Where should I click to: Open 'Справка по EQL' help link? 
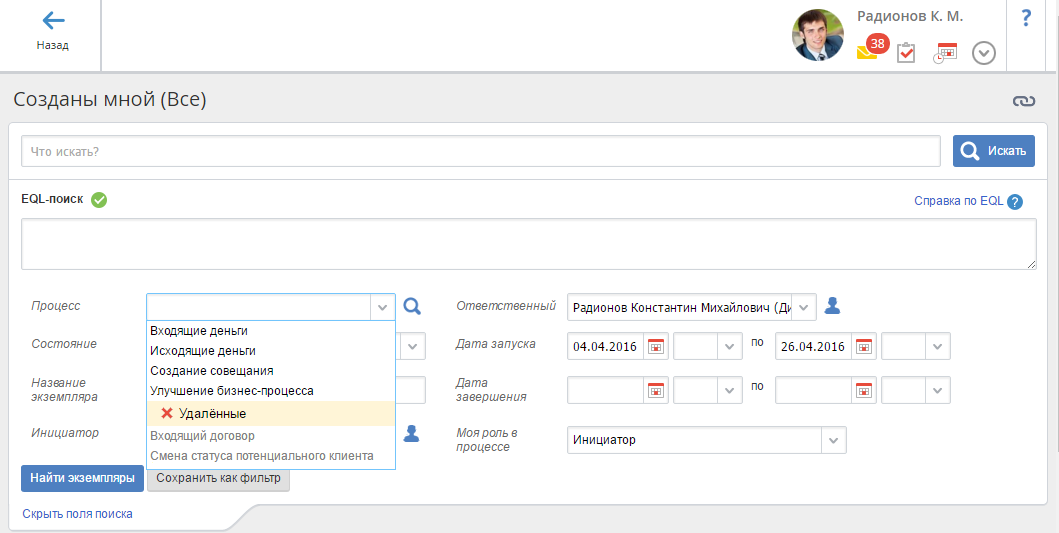tap(958, 201)
